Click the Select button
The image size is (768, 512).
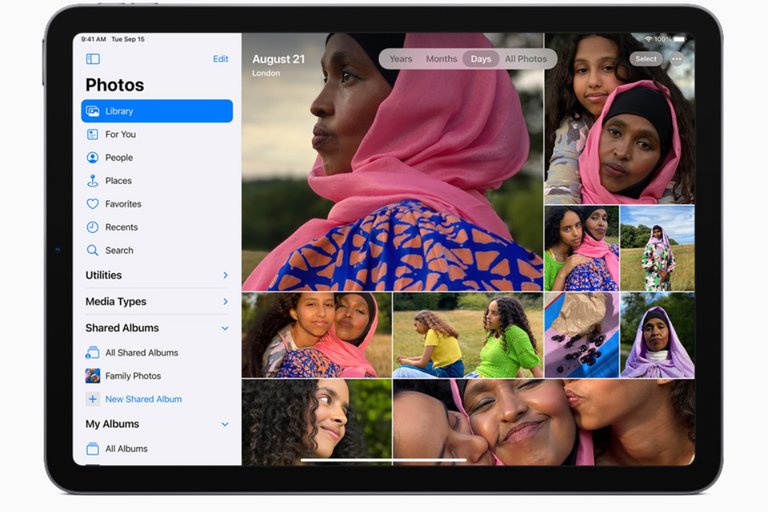point(646,59)
